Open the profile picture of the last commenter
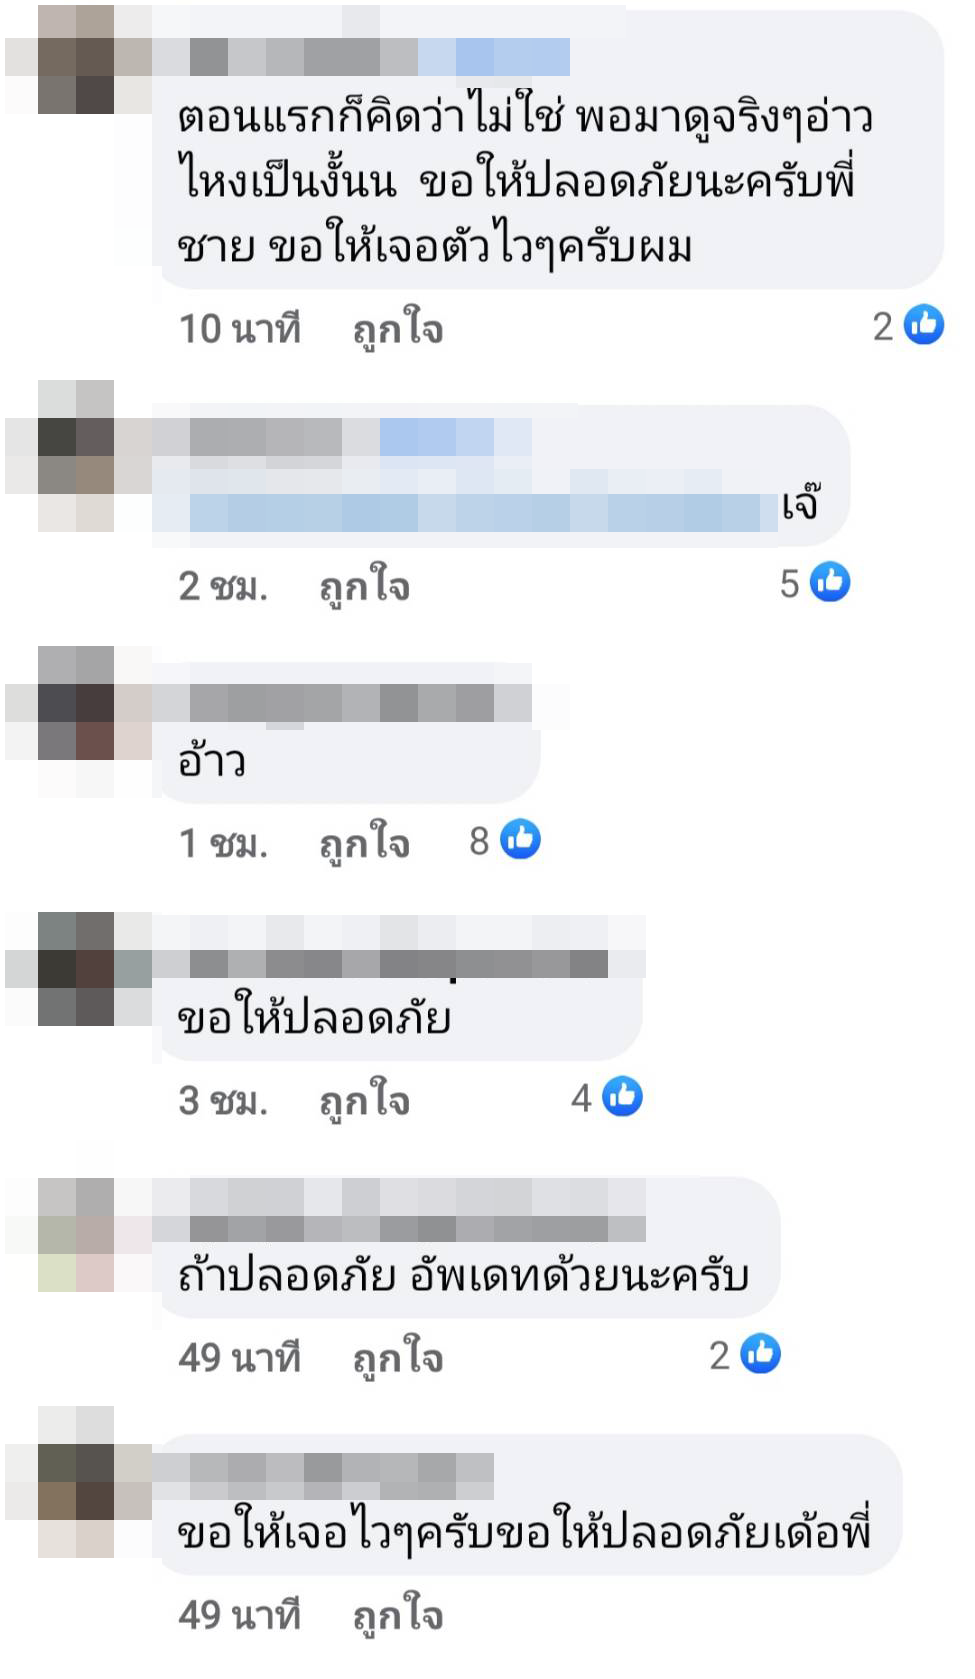The width and height of the screenshot is (975, 1679). [77, 1482]
